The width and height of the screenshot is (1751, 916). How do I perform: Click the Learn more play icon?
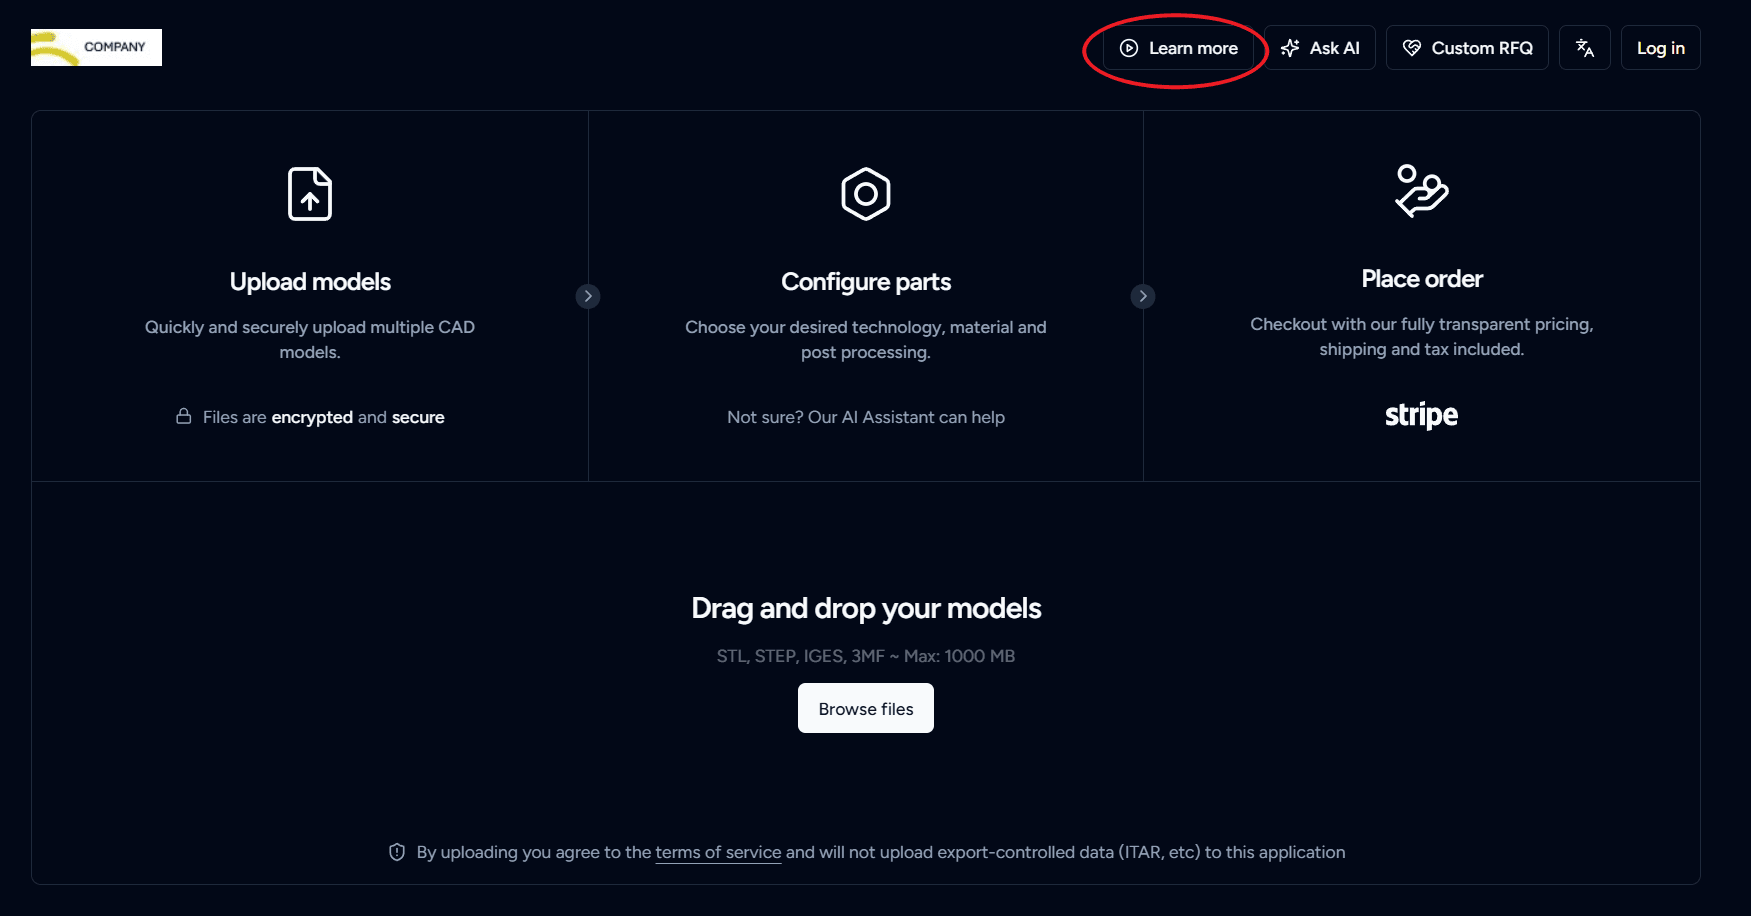pyautogui.click(x=1129, y=48)
